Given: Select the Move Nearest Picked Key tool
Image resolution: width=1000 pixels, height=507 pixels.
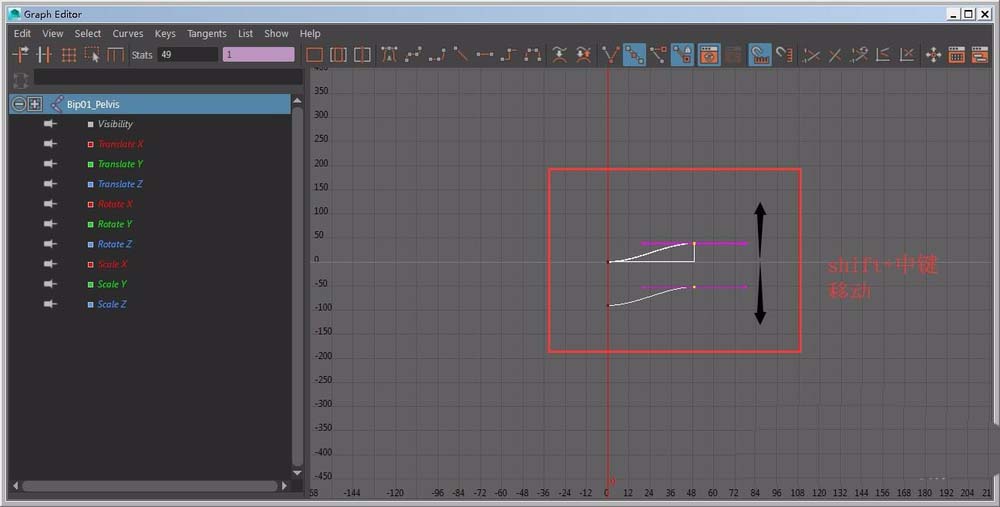Looking at the screenshot, I should pos(19,55).
